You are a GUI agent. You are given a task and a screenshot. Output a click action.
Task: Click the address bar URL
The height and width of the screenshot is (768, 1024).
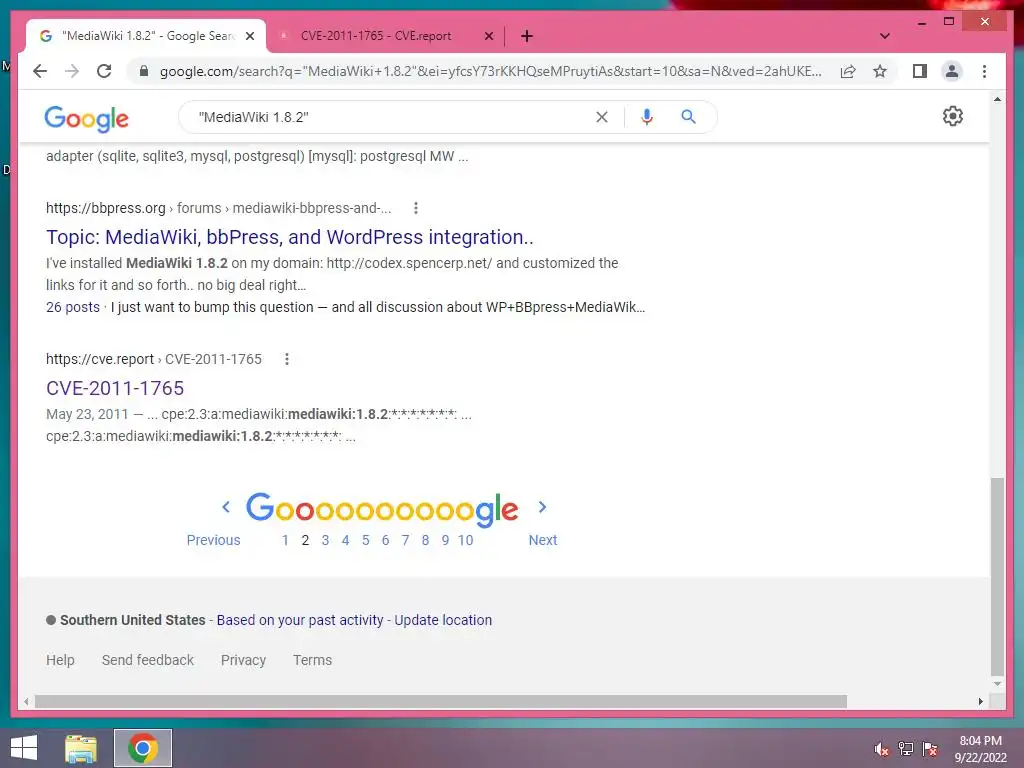coord(490,71)
